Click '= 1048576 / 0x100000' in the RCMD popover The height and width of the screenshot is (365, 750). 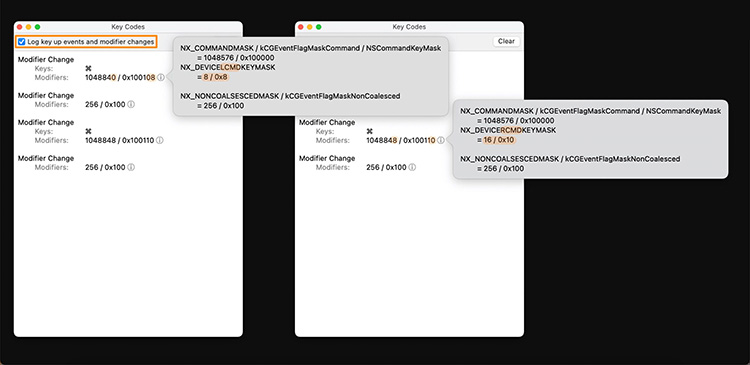tap(516, 121)
